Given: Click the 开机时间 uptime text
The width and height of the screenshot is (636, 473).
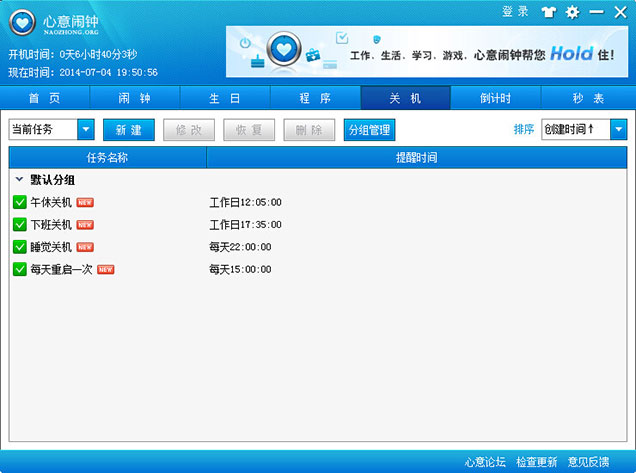Looking at the screenshot, I should (x=73, y=54).
